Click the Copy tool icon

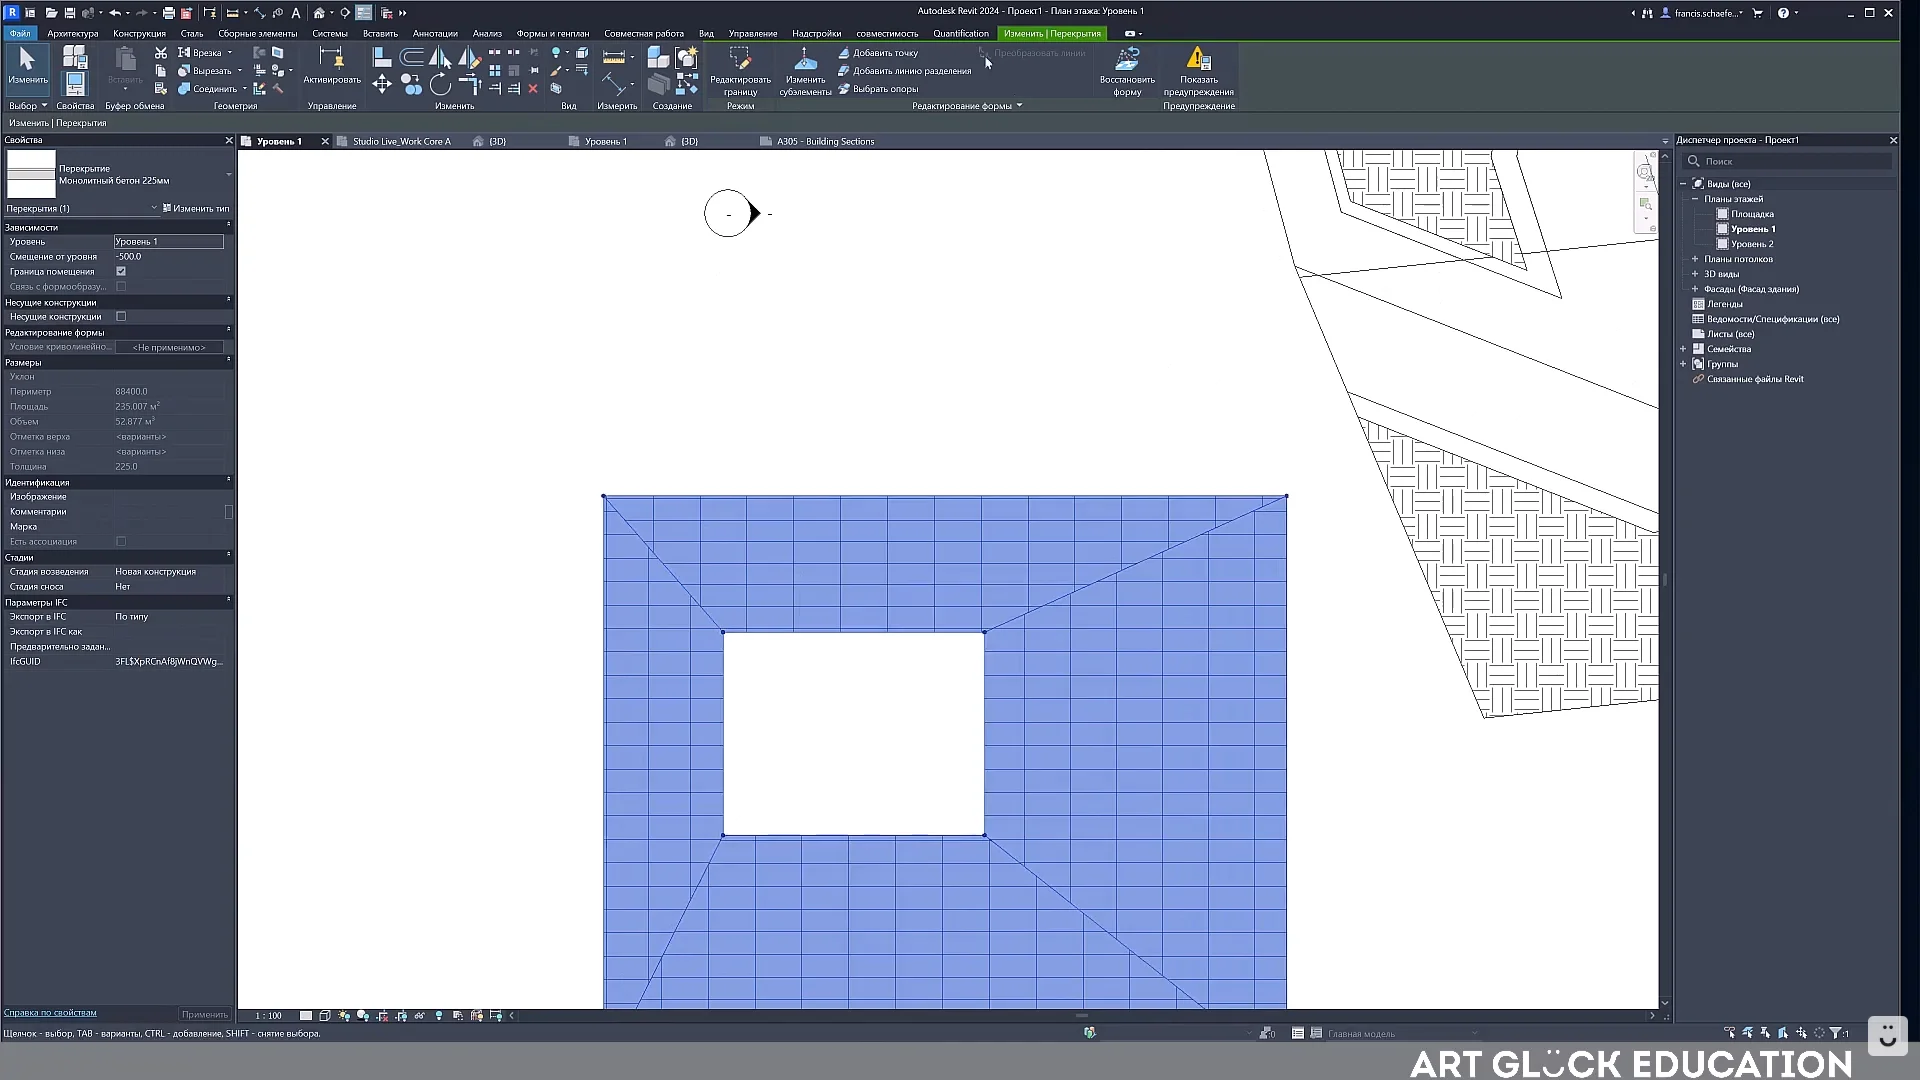[411, 85]
